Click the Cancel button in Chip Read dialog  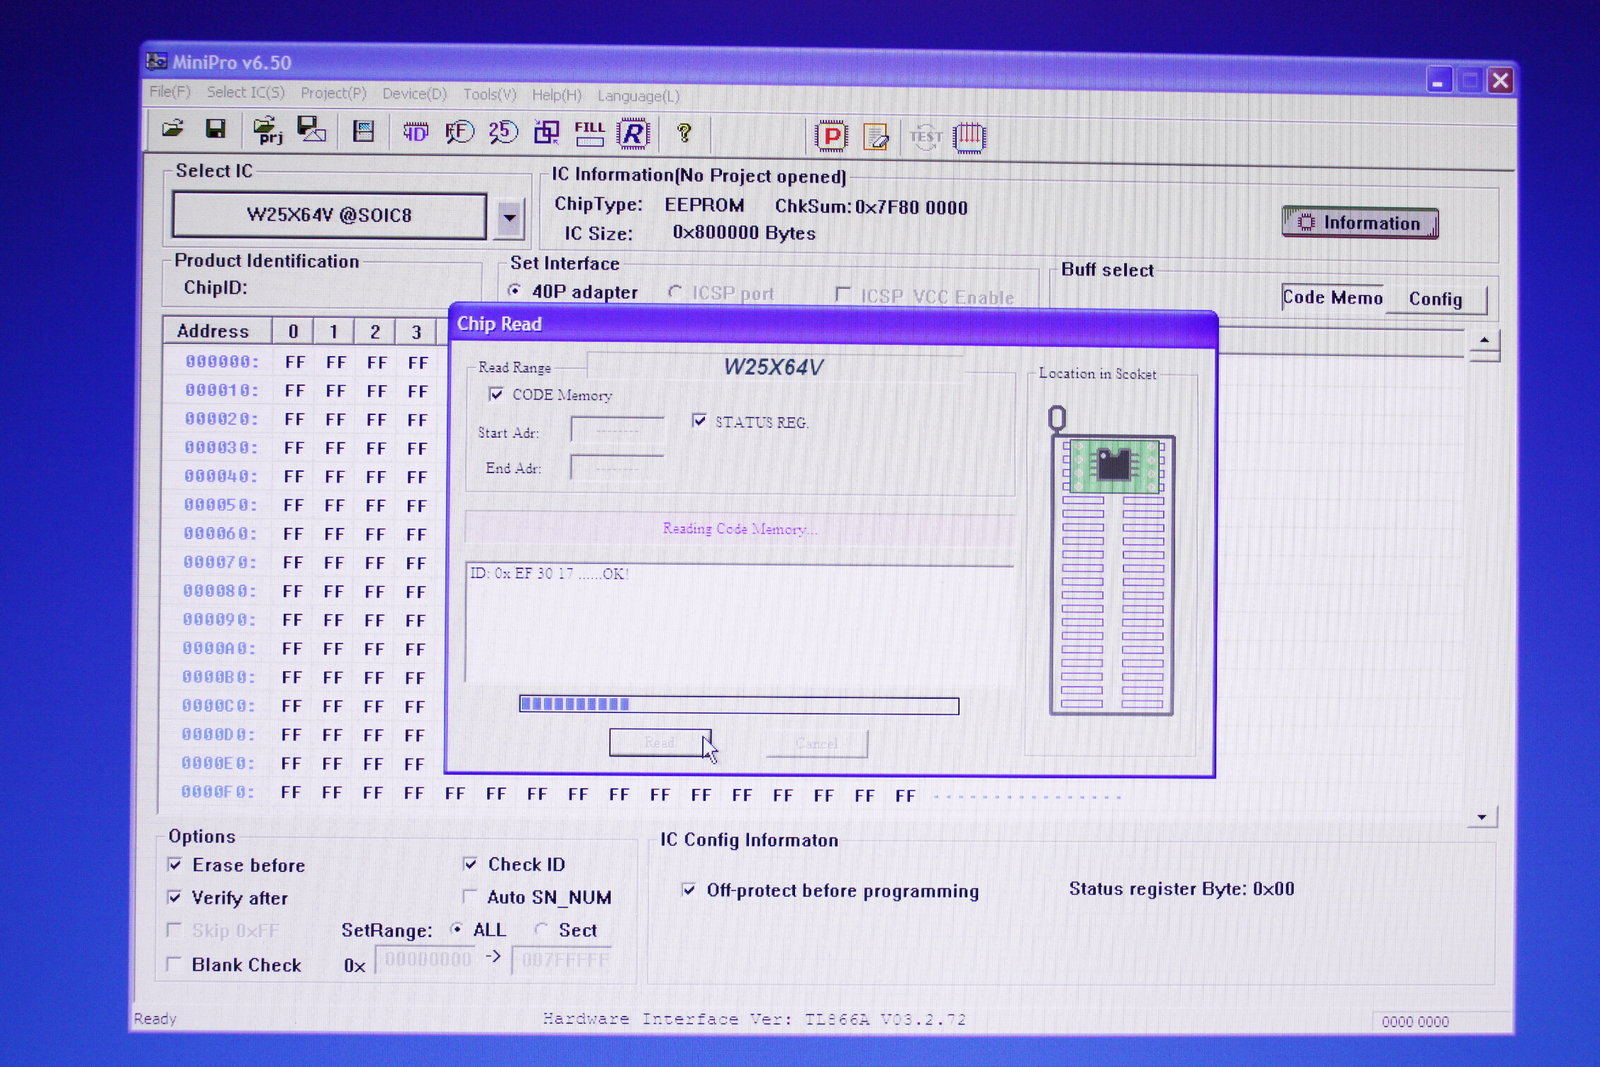click(x=817, y=743)
